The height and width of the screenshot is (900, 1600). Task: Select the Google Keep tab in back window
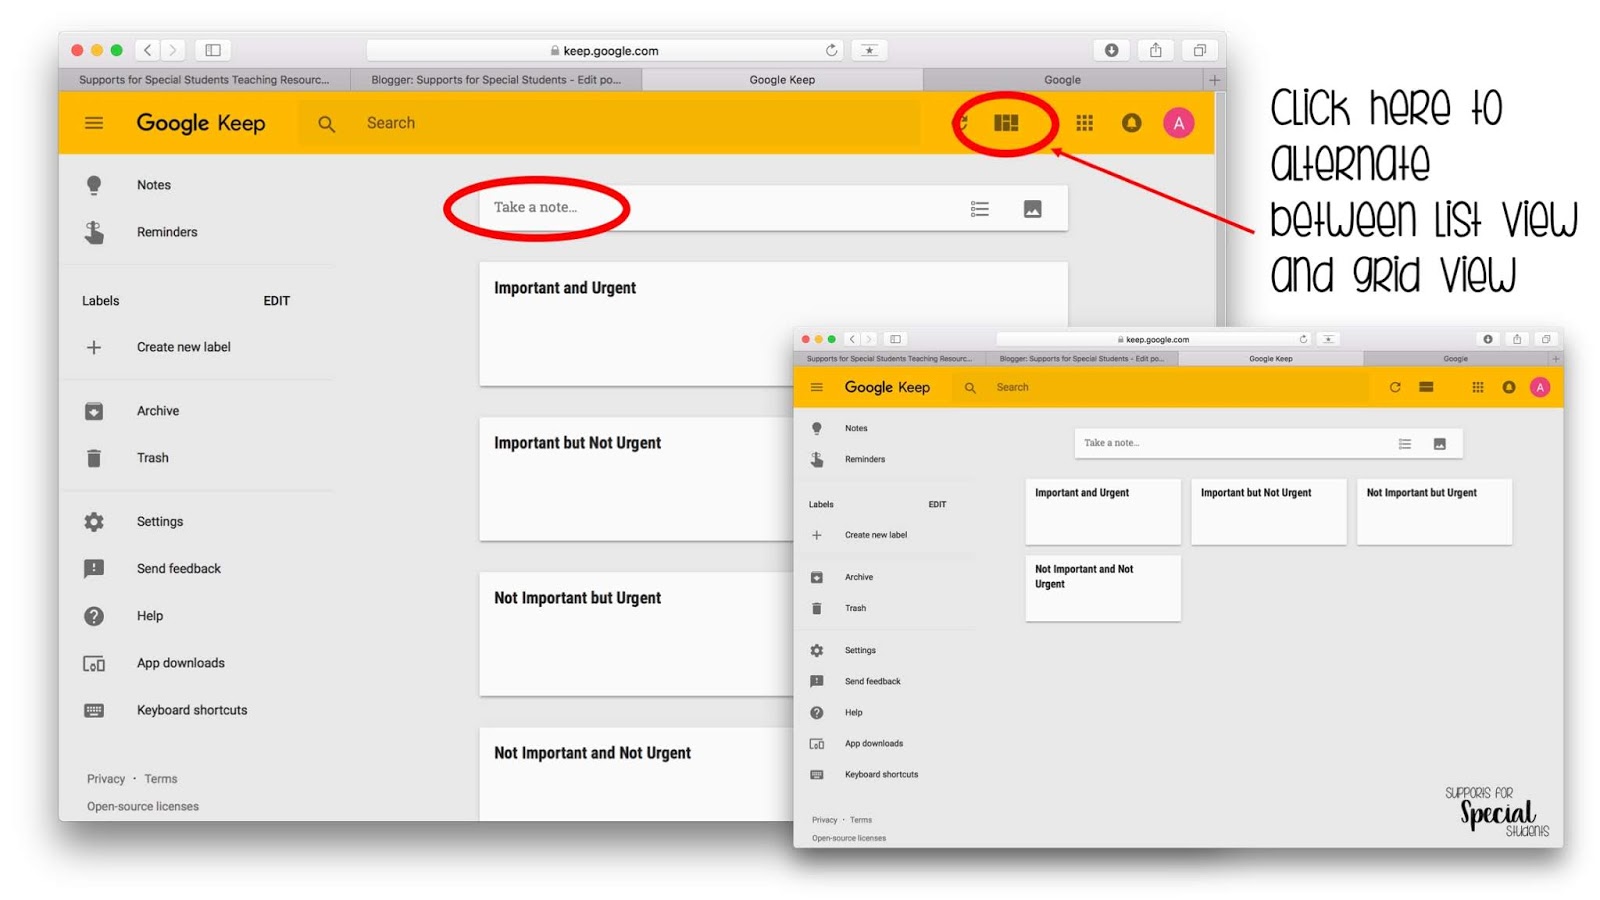pyautogui.click(x=782, y=80)
